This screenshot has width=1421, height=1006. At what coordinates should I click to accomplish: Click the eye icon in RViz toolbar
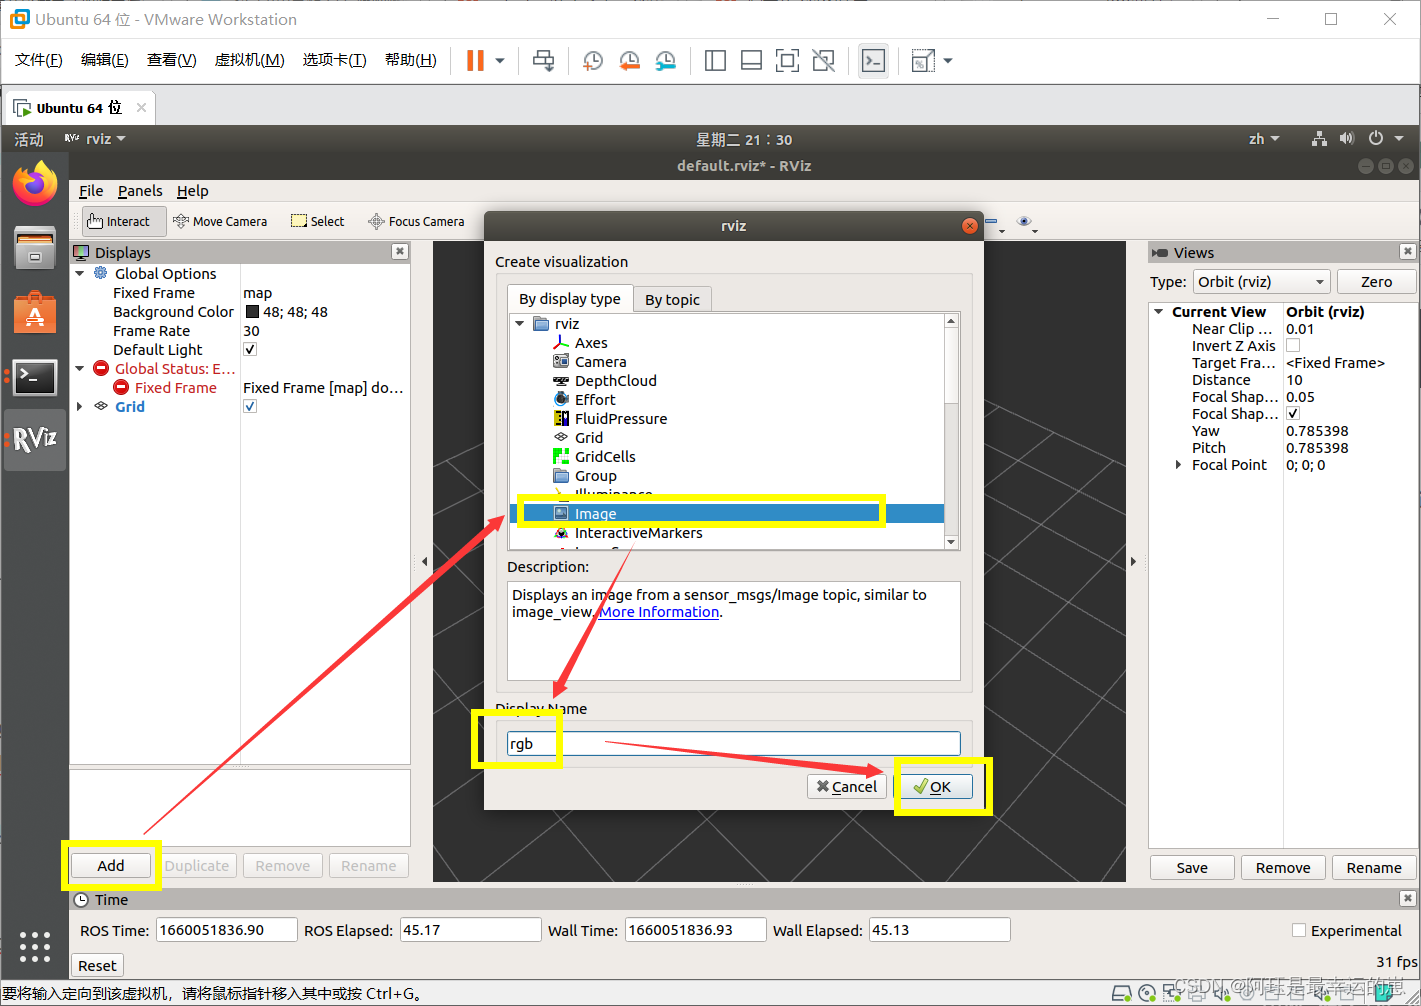1024,221
